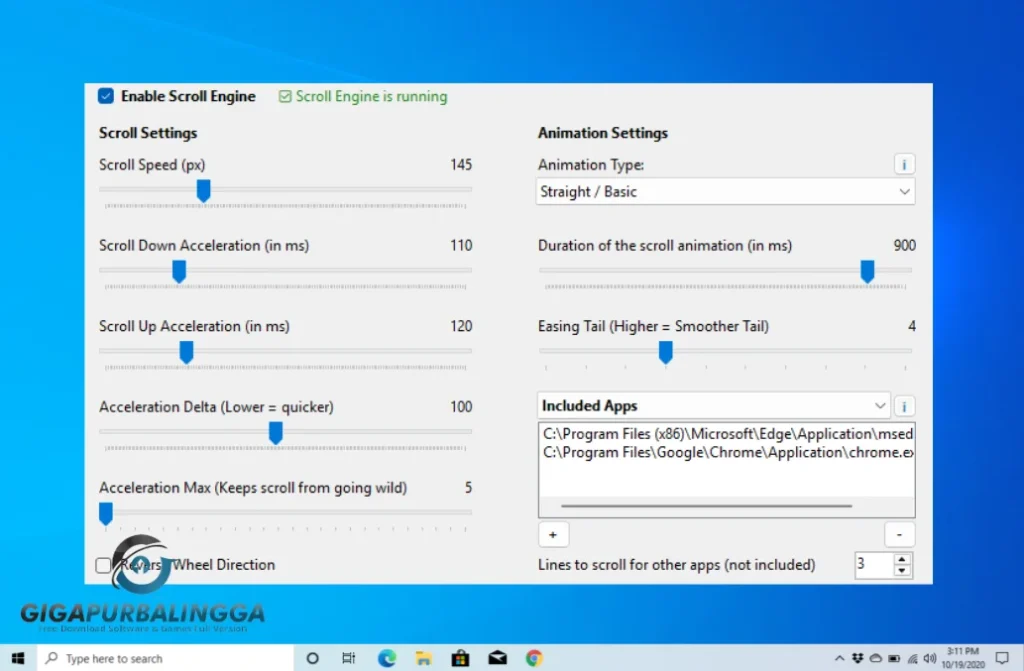The height and width of the screenshot is (671, 1024).
Task: Show hidden system tray icons
Action: tap(839, 658)
